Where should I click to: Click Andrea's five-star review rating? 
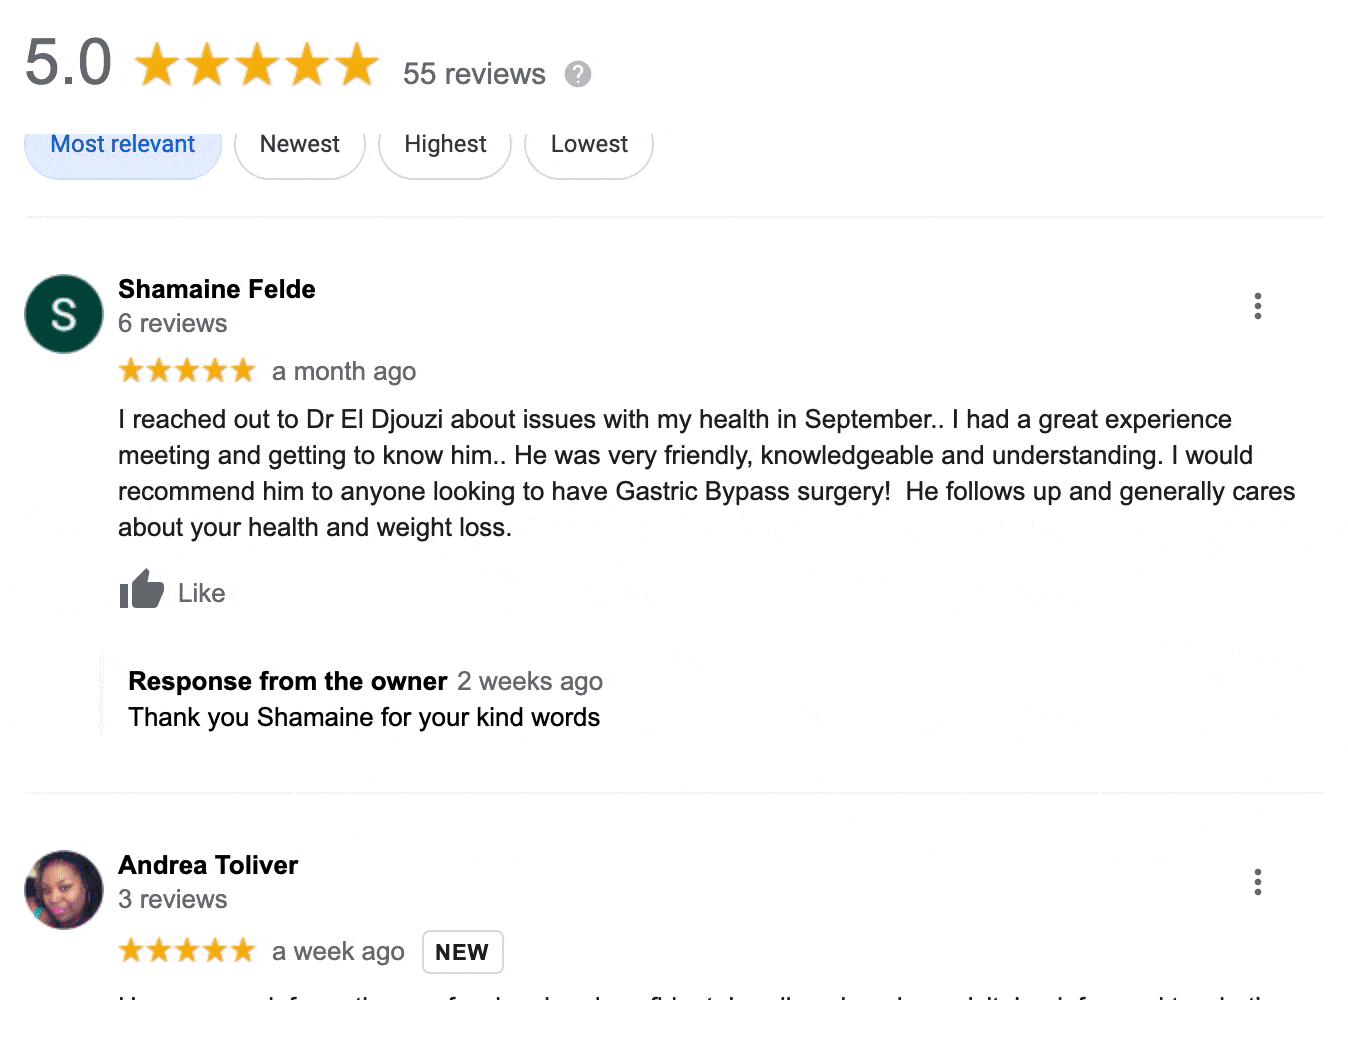pos(187,950)
